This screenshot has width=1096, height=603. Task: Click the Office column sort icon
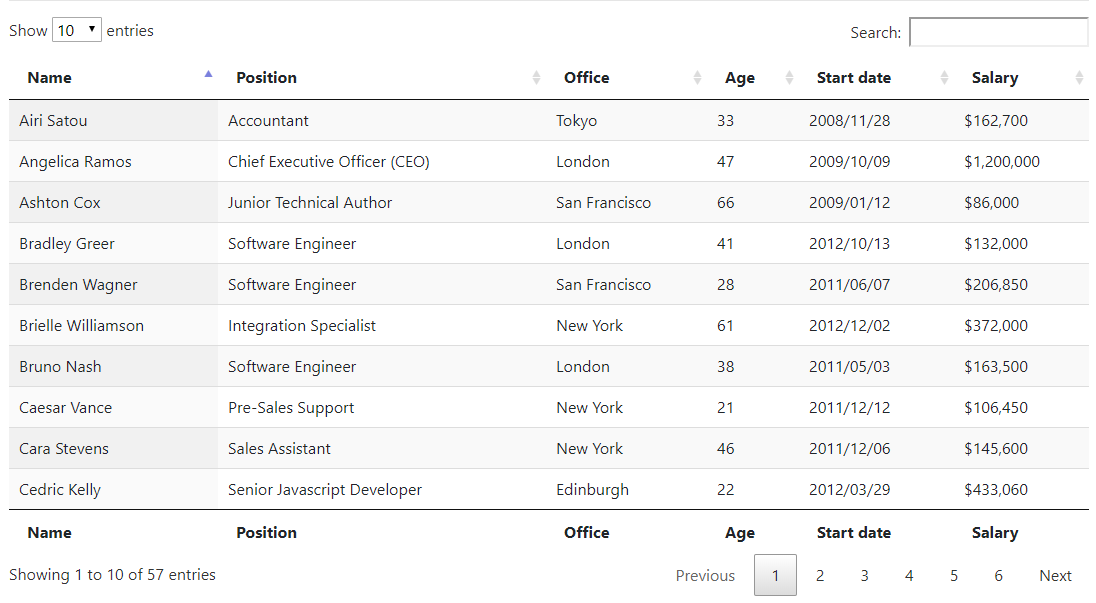point(697,78)
